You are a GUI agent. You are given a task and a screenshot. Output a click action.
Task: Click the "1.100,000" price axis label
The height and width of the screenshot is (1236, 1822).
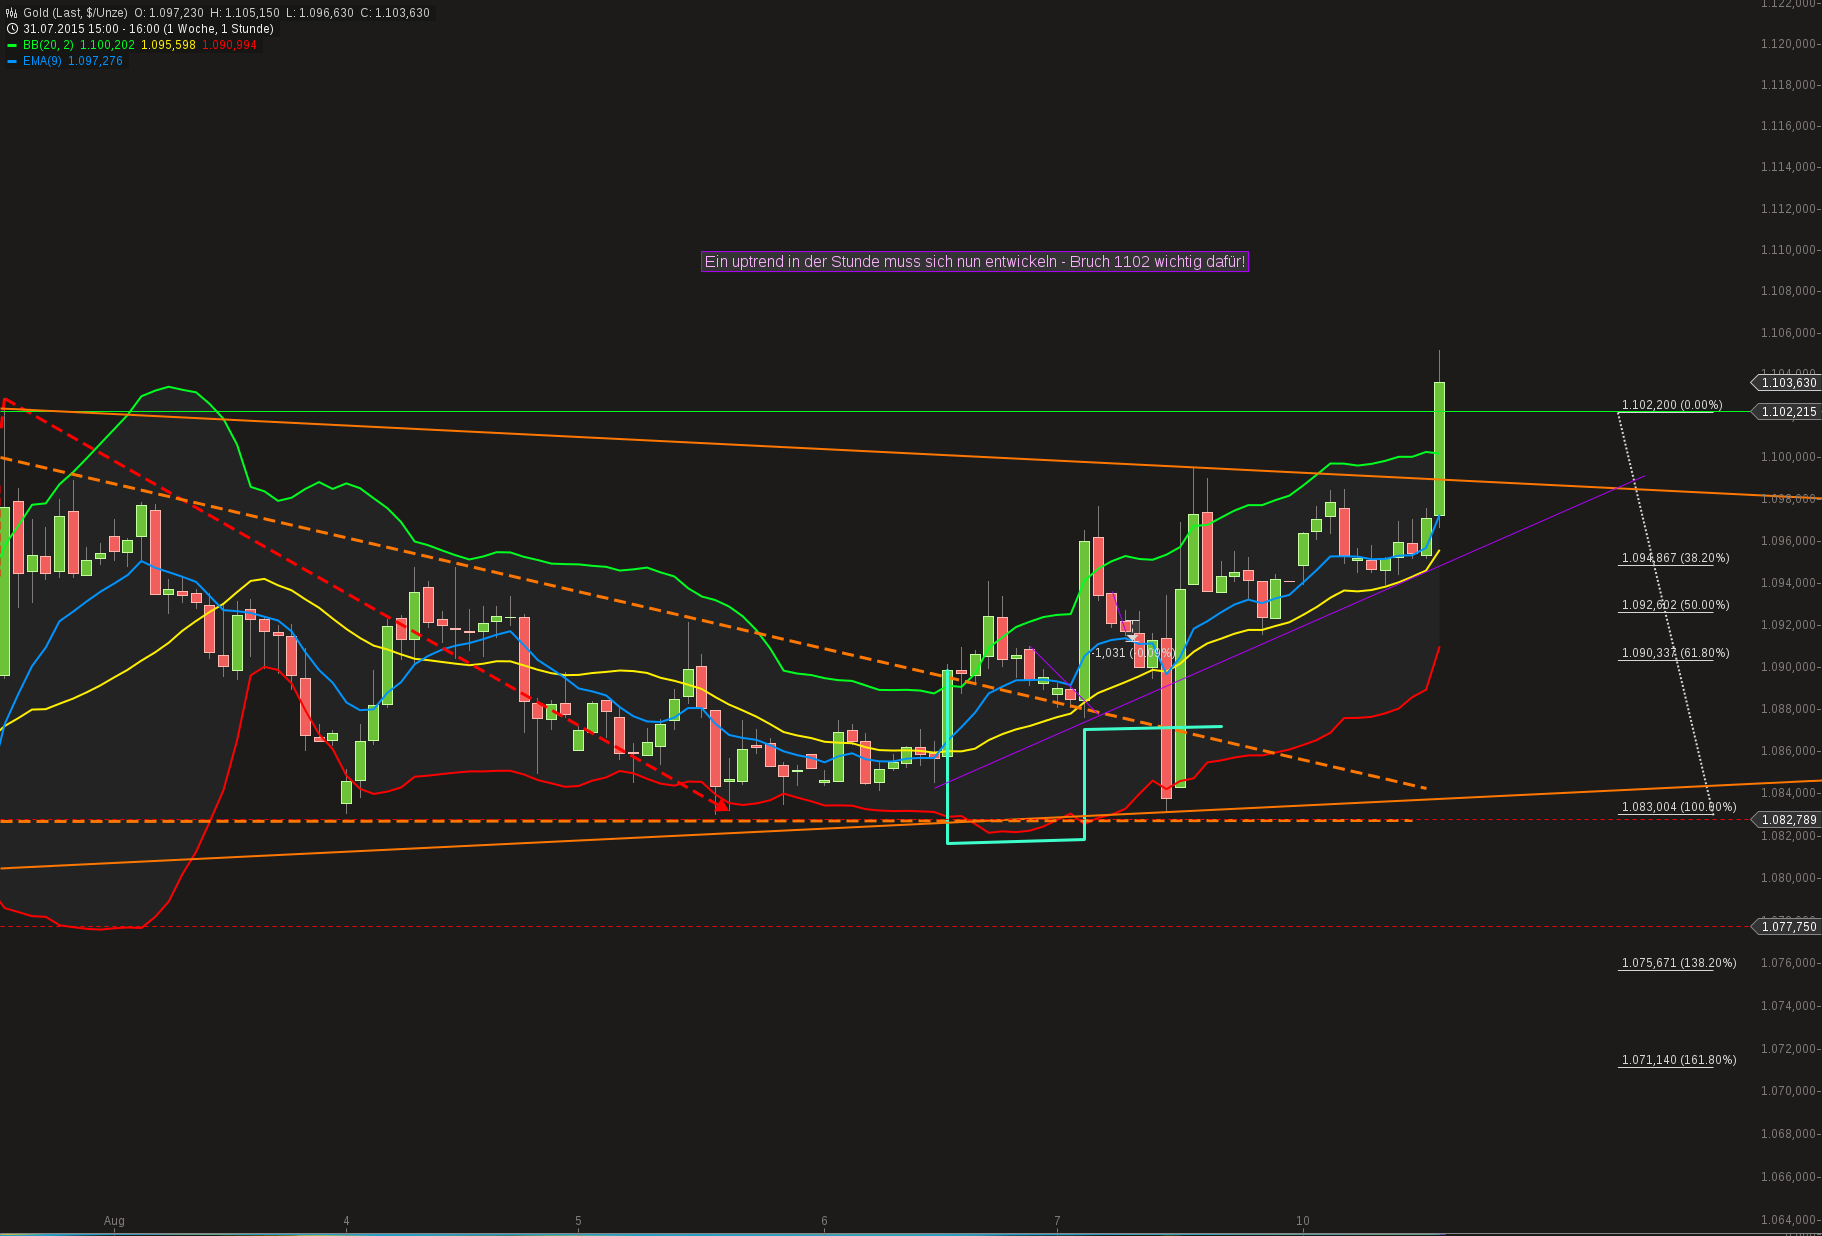[1787, 457]
